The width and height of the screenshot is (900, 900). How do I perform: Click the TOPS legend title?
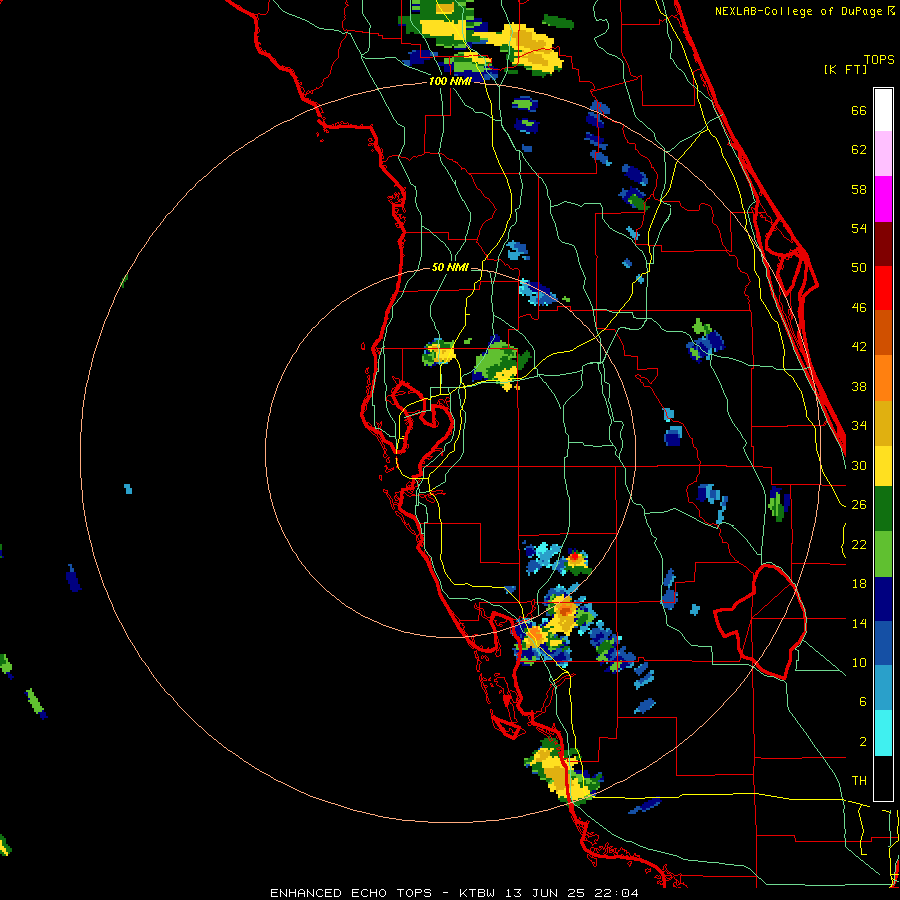(879, 59)
